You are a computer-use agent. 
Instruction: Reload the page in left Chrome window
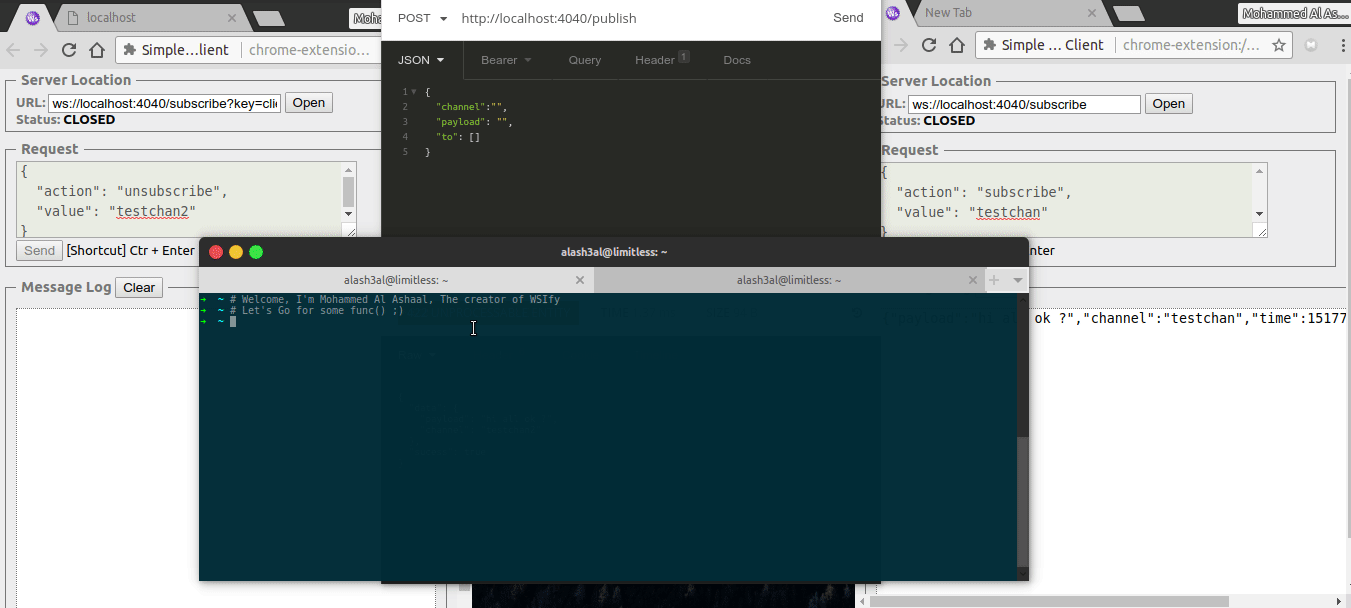(69, 50)
